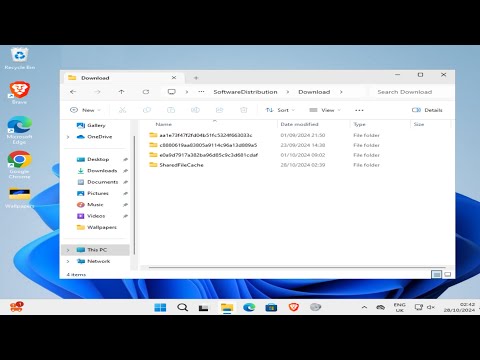
Task: Open the Recycle Bin desktop icon
Action: click(x=20, y=58)
